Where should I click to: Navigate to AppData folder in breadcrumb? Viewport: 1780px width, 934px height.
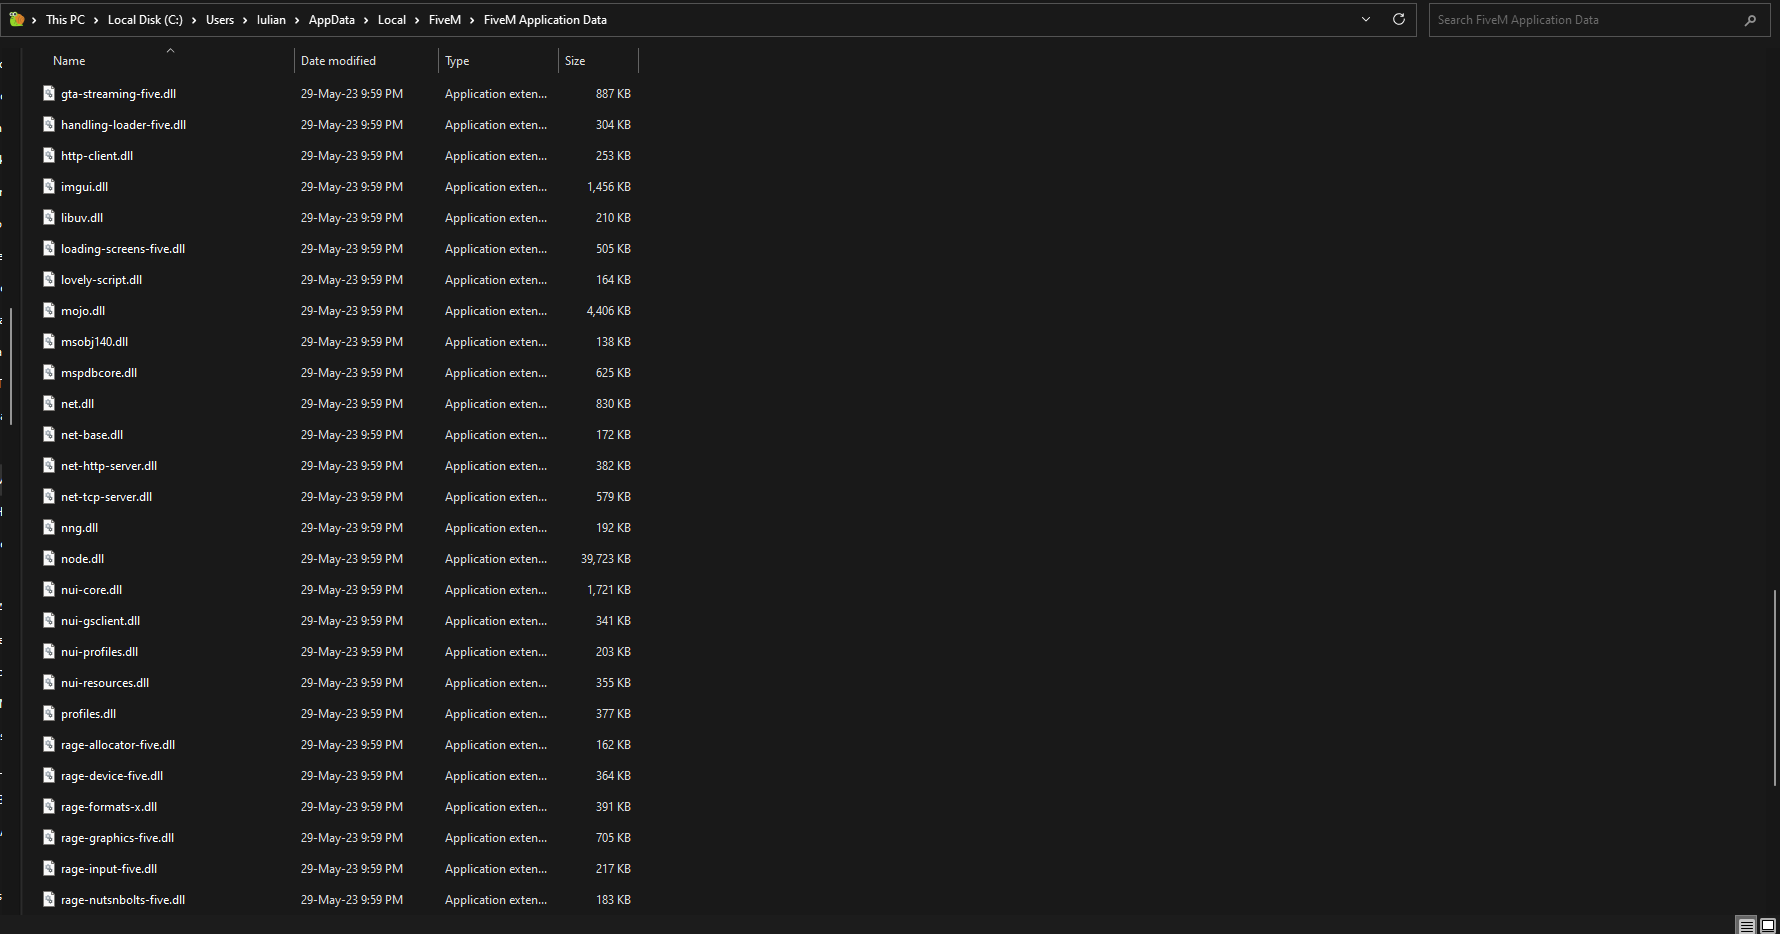tap(332, 20)
